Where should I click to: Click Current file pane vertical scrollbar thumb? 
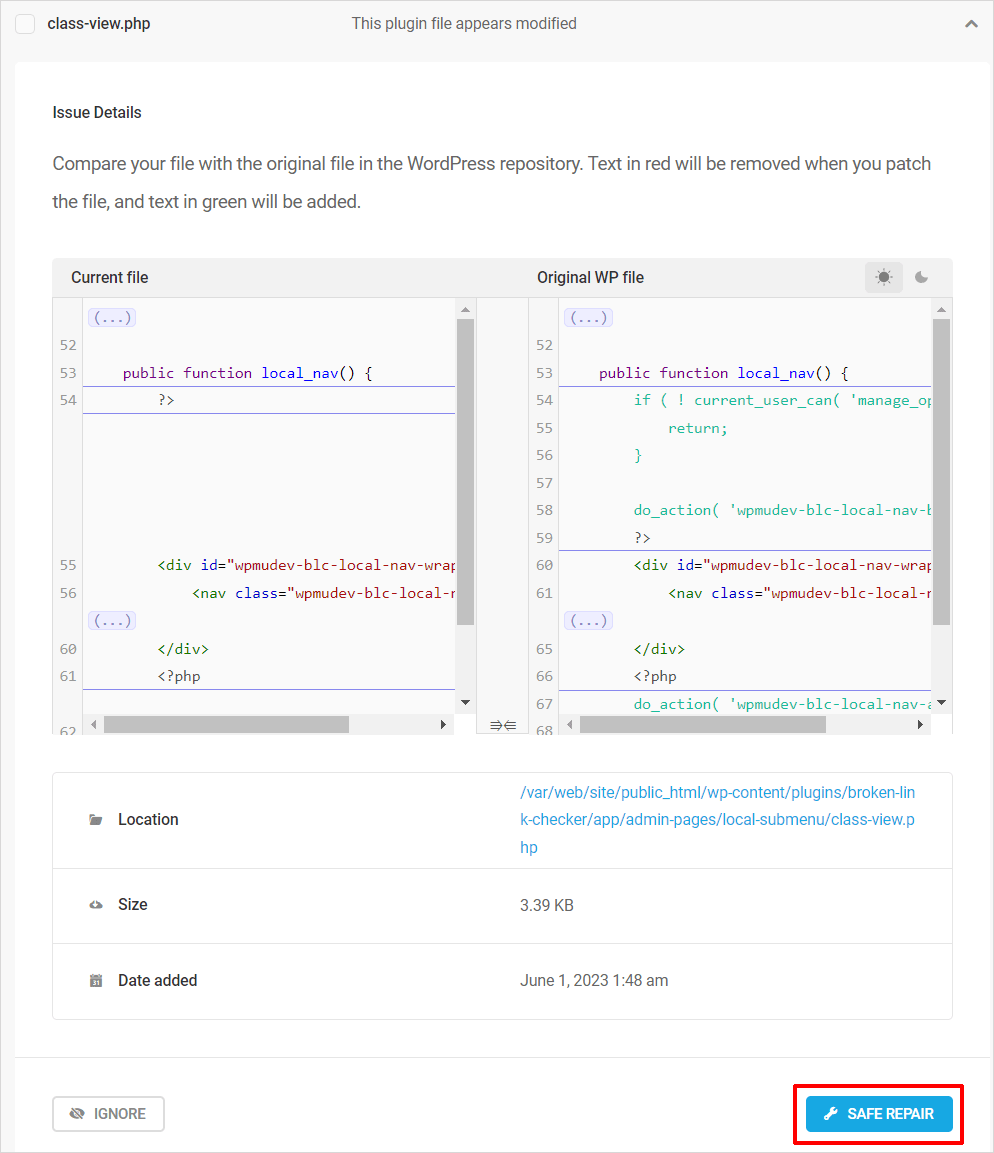(x=465, y=472)
